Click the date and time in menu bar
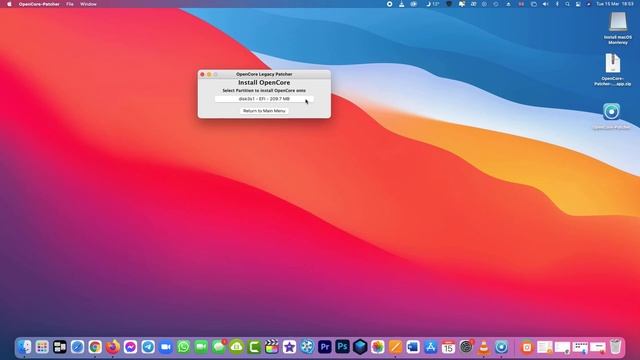The image size is (640, 360). 615,4
